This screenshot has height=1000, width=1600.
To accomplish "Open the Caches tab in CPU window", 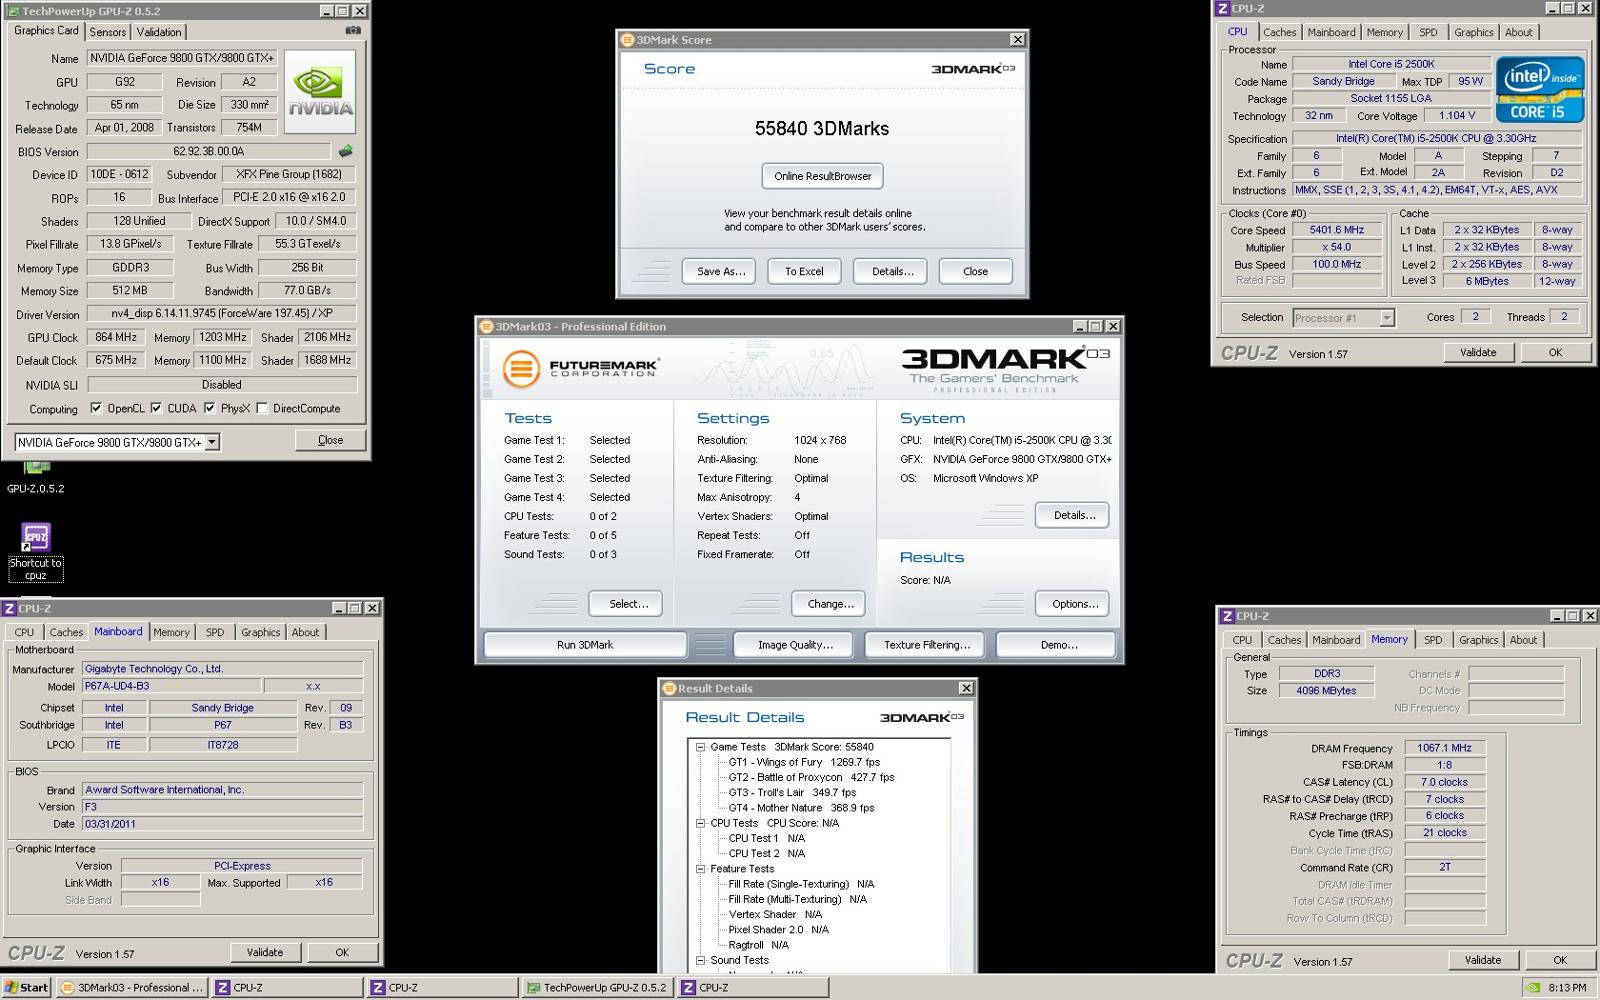I will [1279, 32].
